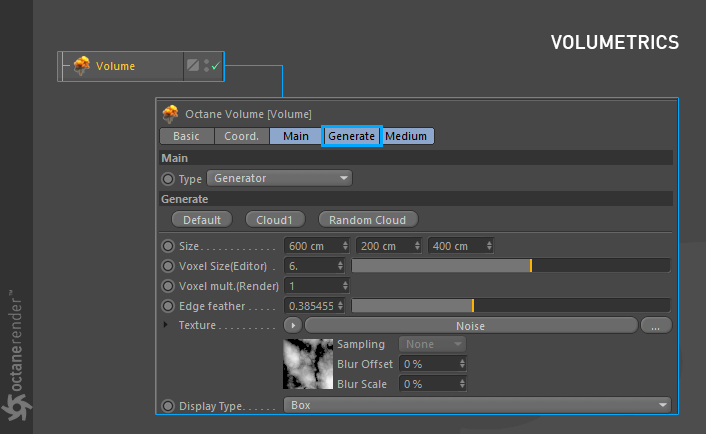Click the Voxel mult.(Render) stepper arrows
Screen dimensions: 706x434
345,286
